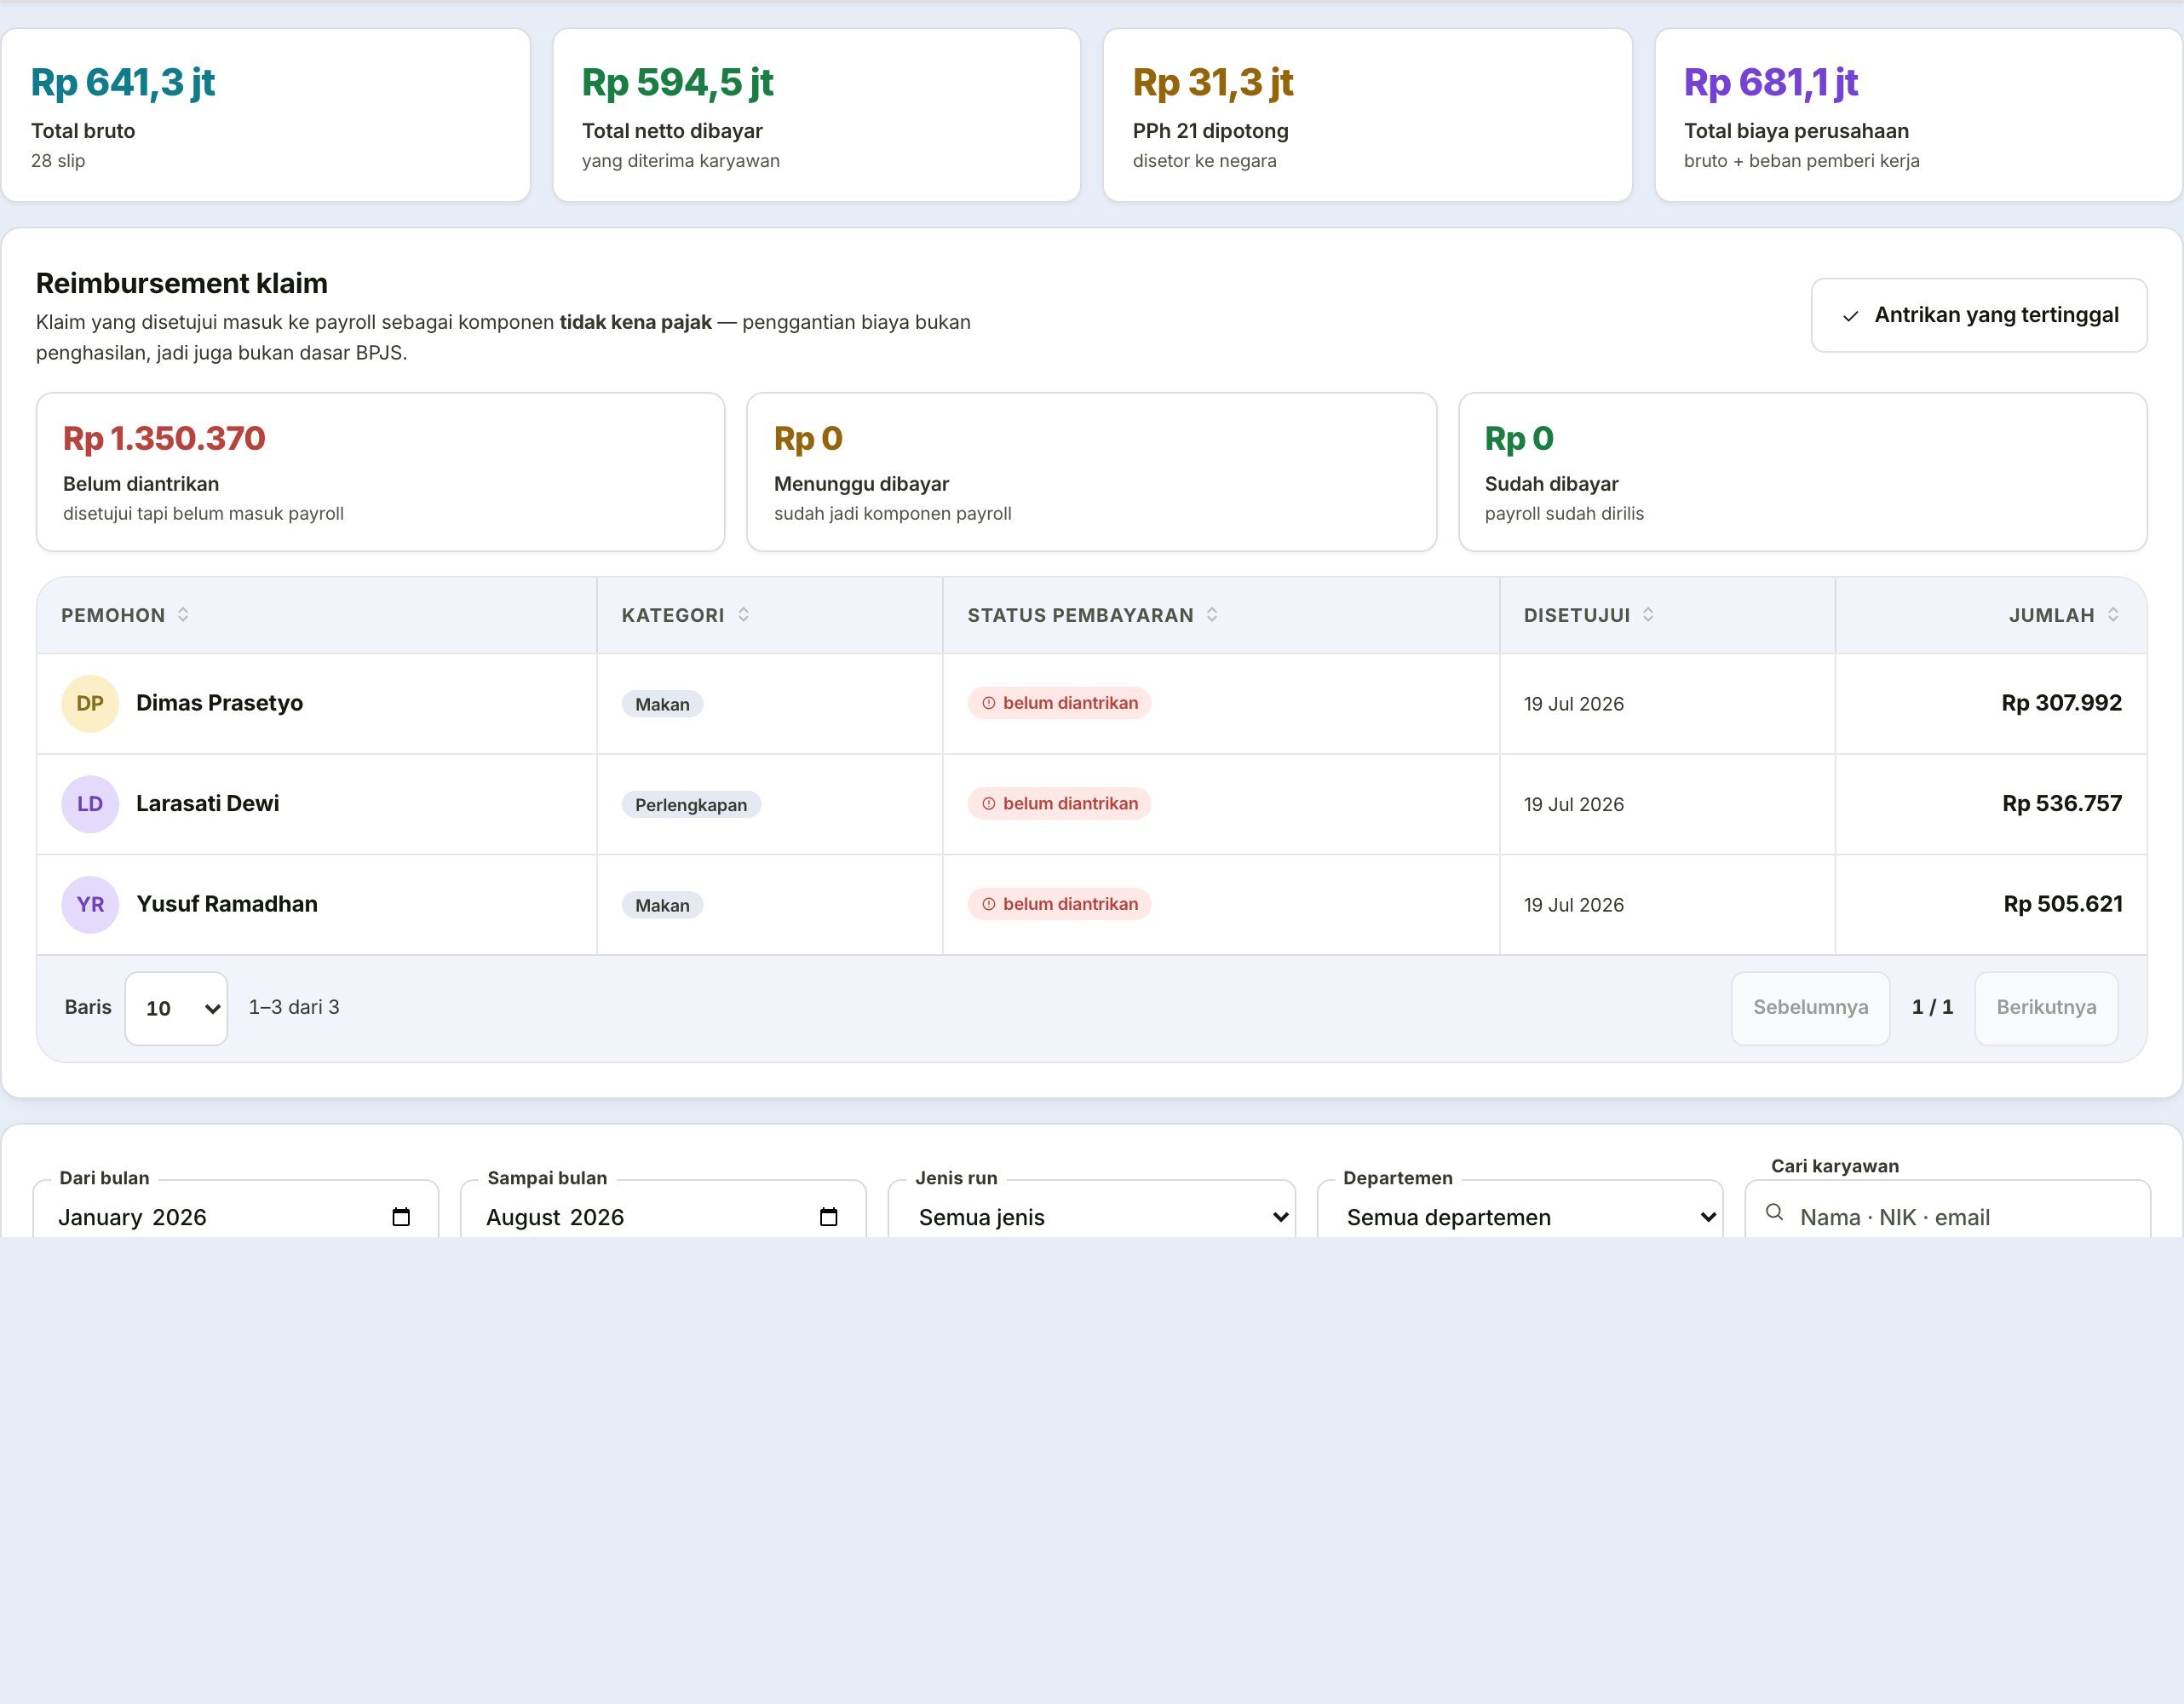Open the Departemen dropdown
Image resolution: width=2184 pixels, height=1704 pixels.
click(x=1520, y=1217)
